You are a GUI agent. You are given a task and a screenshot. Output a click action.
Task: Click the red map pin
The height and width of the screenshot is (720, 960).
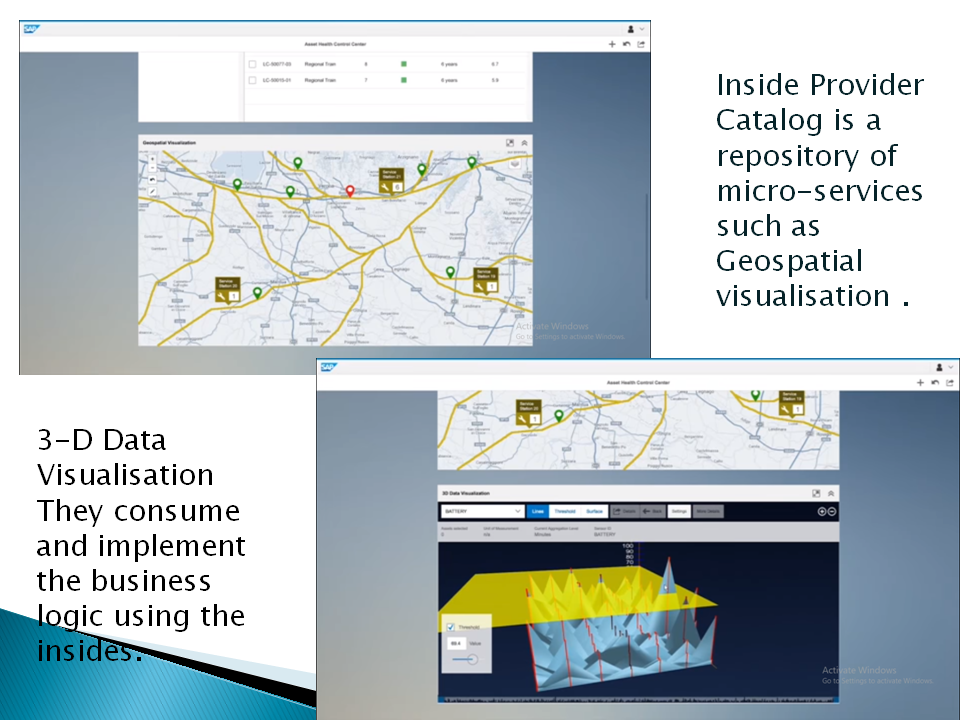coord(350,191)
